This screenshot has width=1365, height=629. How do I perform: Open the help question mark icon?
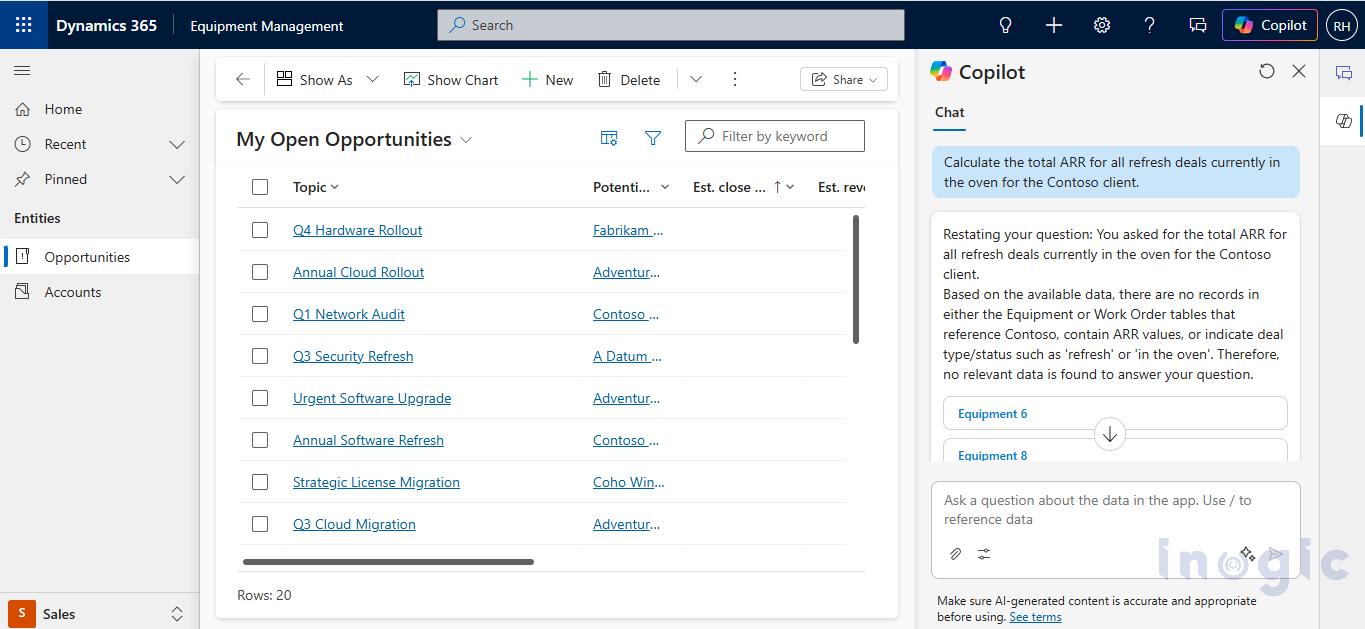pyautogui.click(x=1150, y=25)
